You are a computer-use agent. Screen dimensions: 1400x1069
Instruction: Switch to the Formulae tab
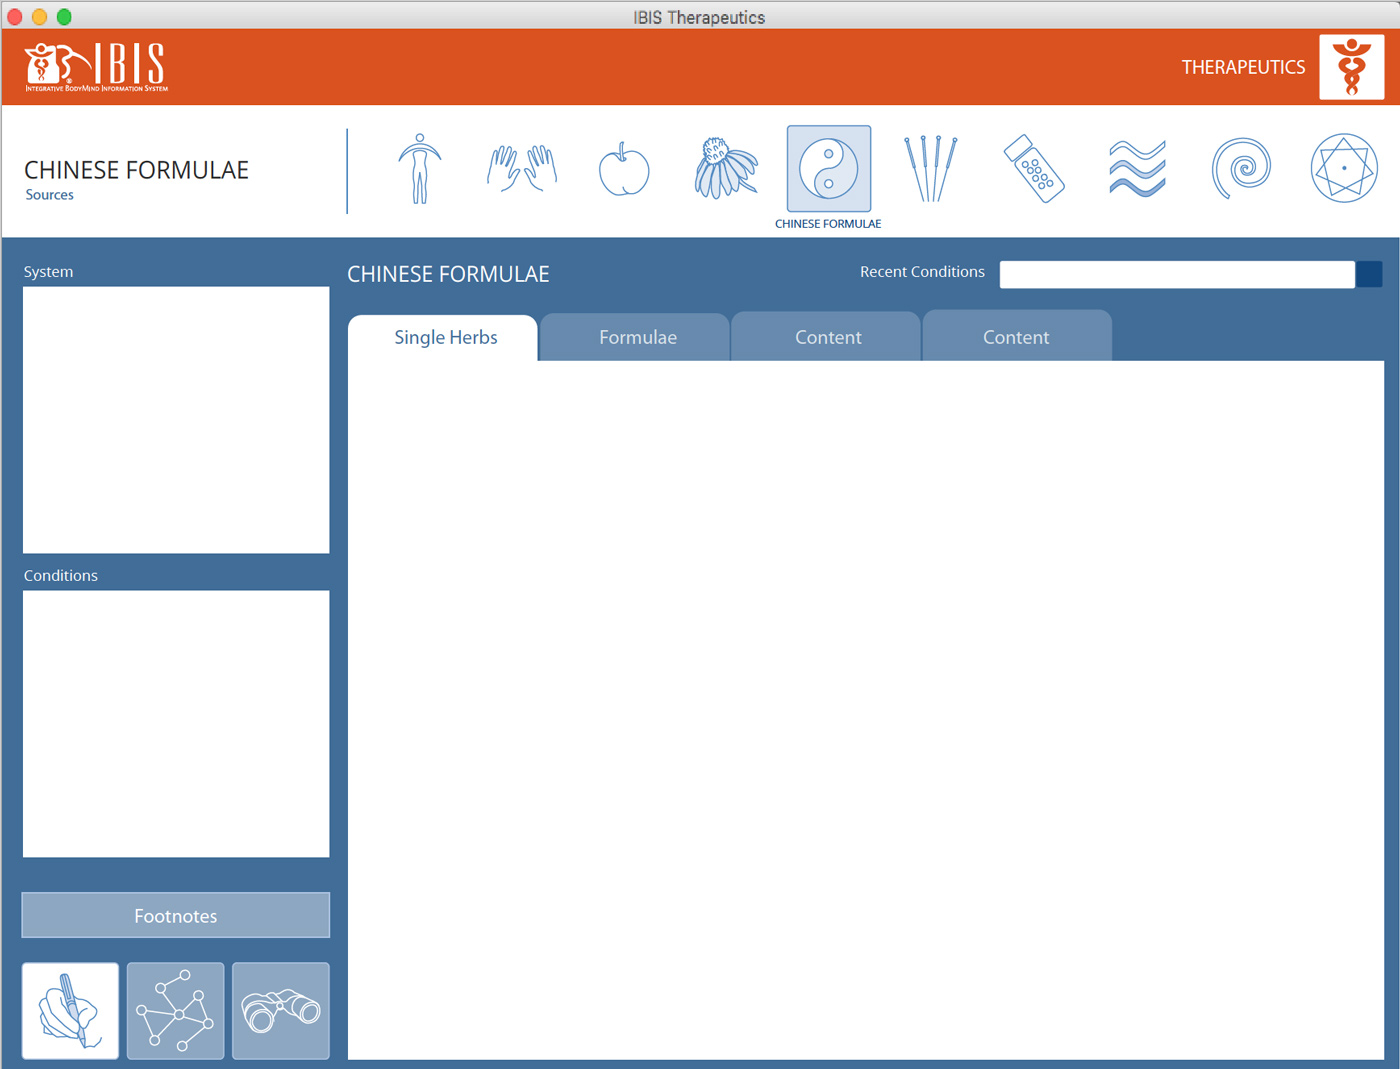coord(636,338)
